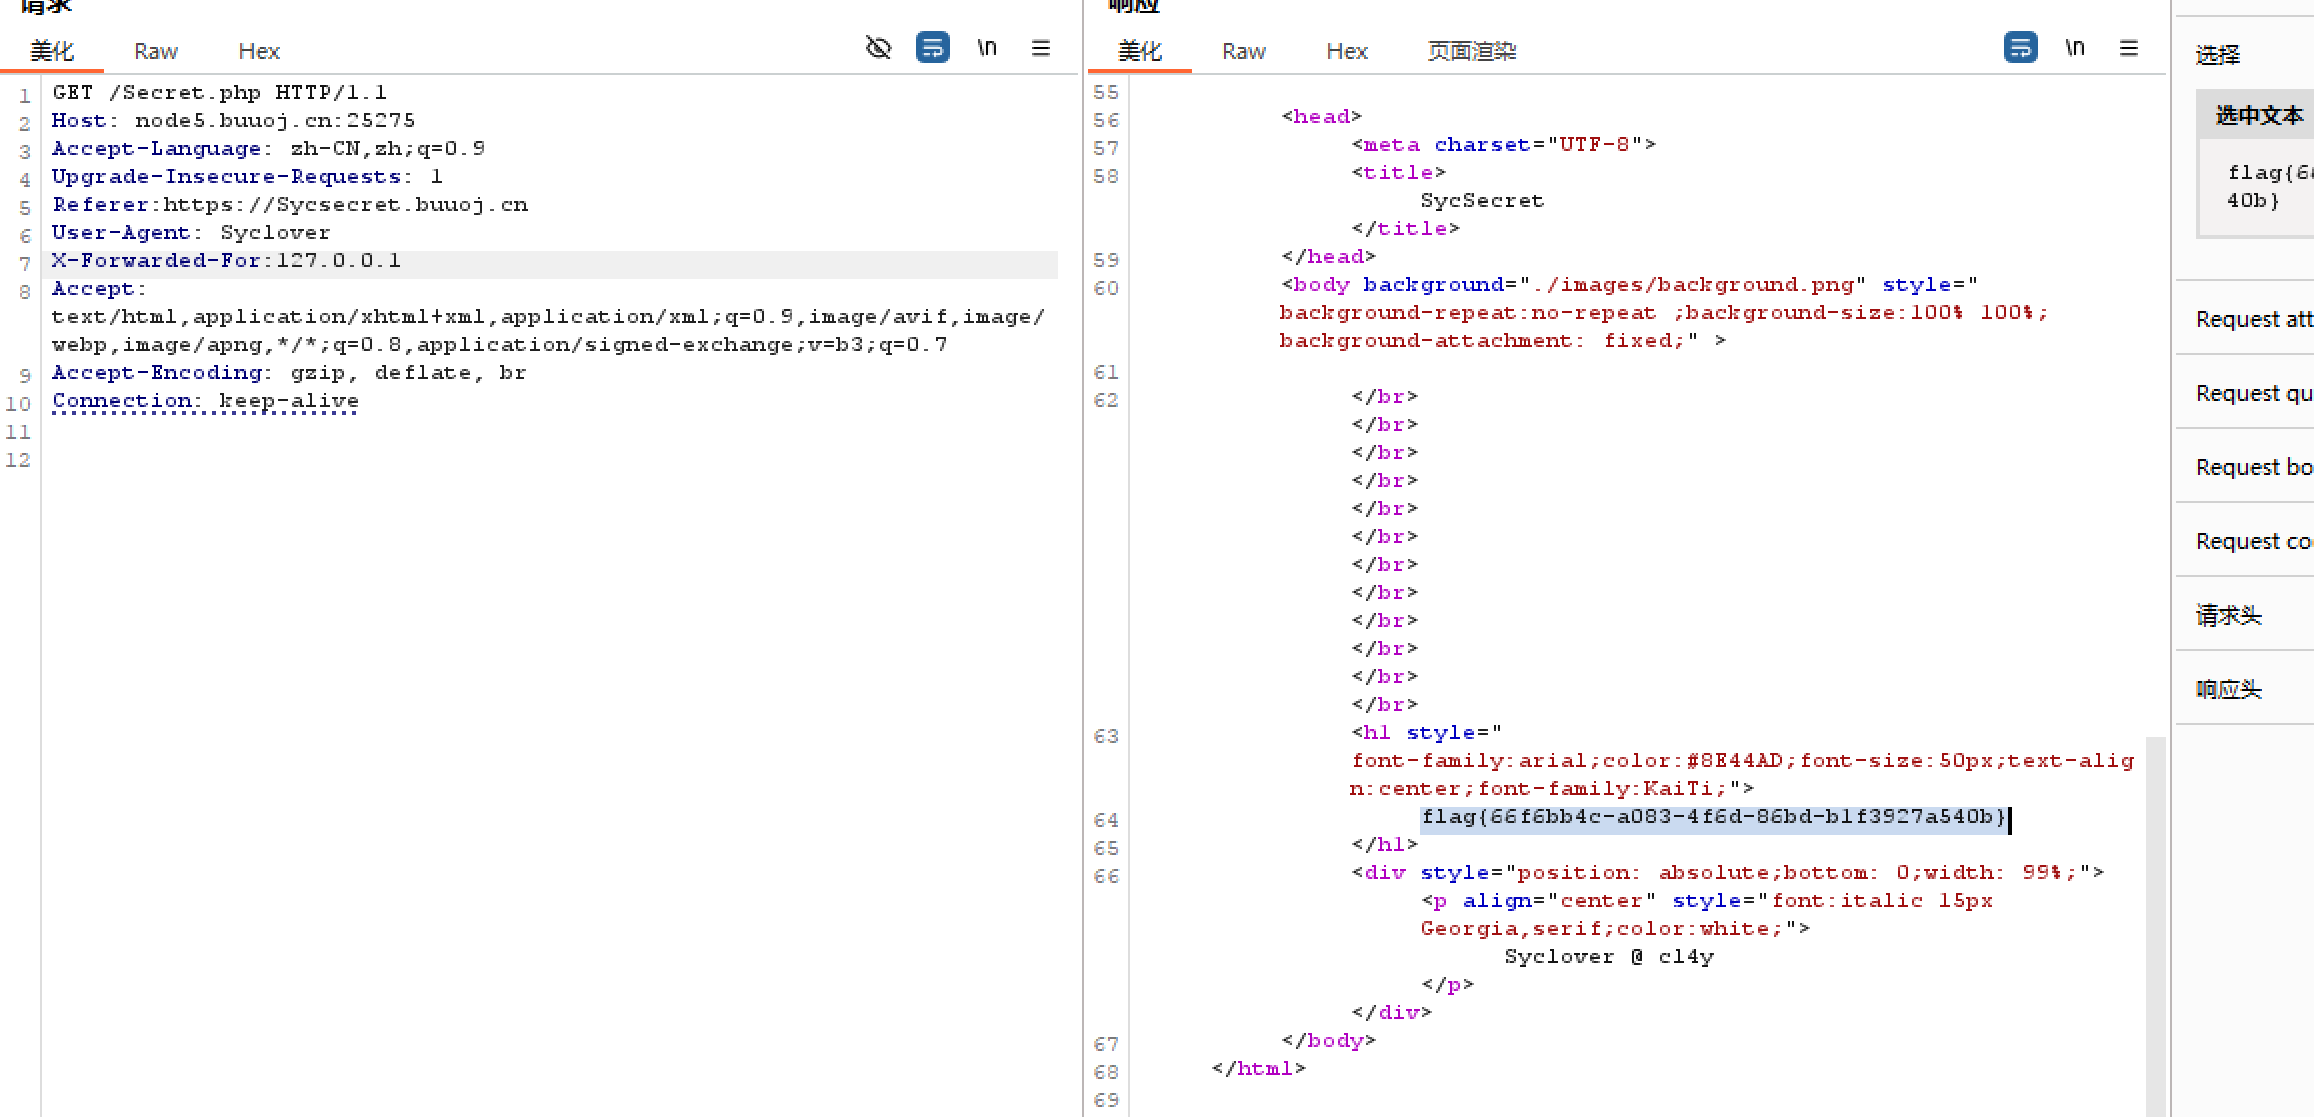Click the highlighted flag text in response
The height and width of the screenshot is (1117, 2314).
pos(1713,817)
